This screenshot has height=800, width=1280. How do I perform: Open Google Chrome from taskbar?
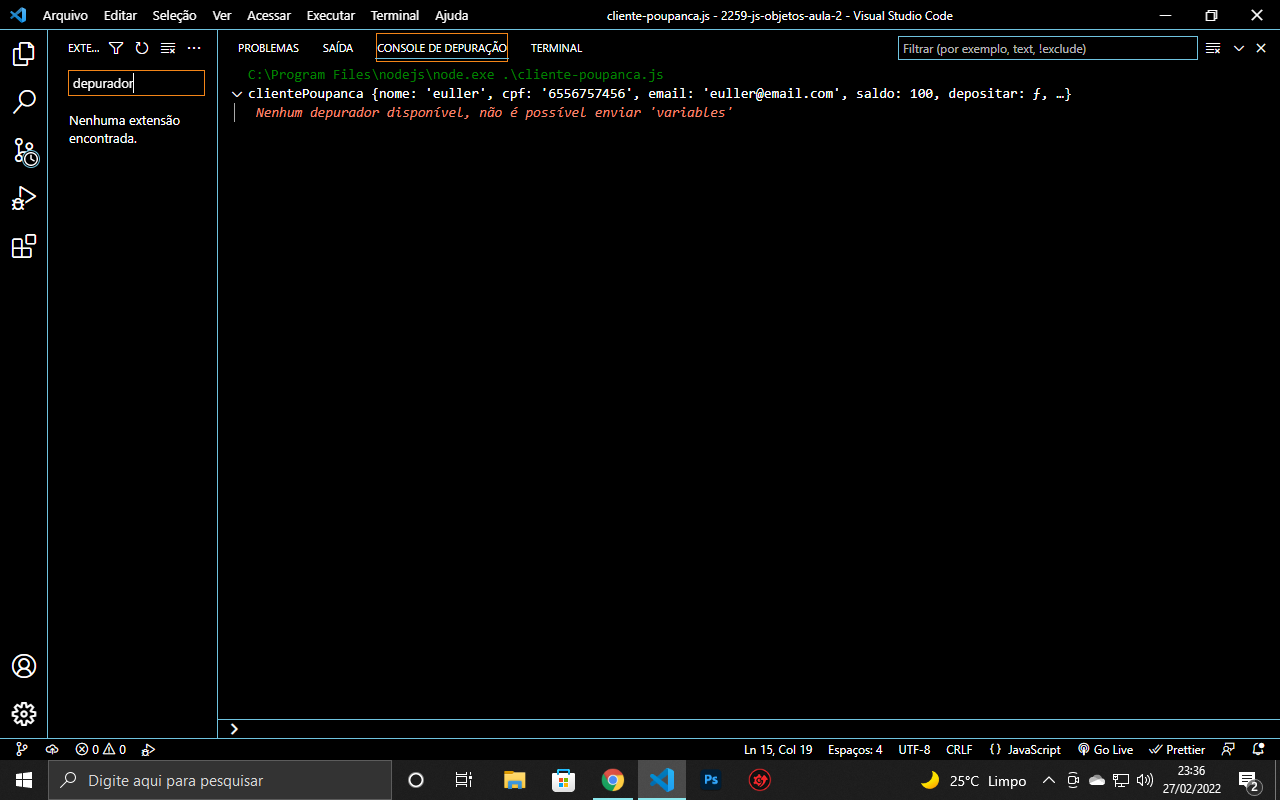pyautogui.click(x=612, y=780)
